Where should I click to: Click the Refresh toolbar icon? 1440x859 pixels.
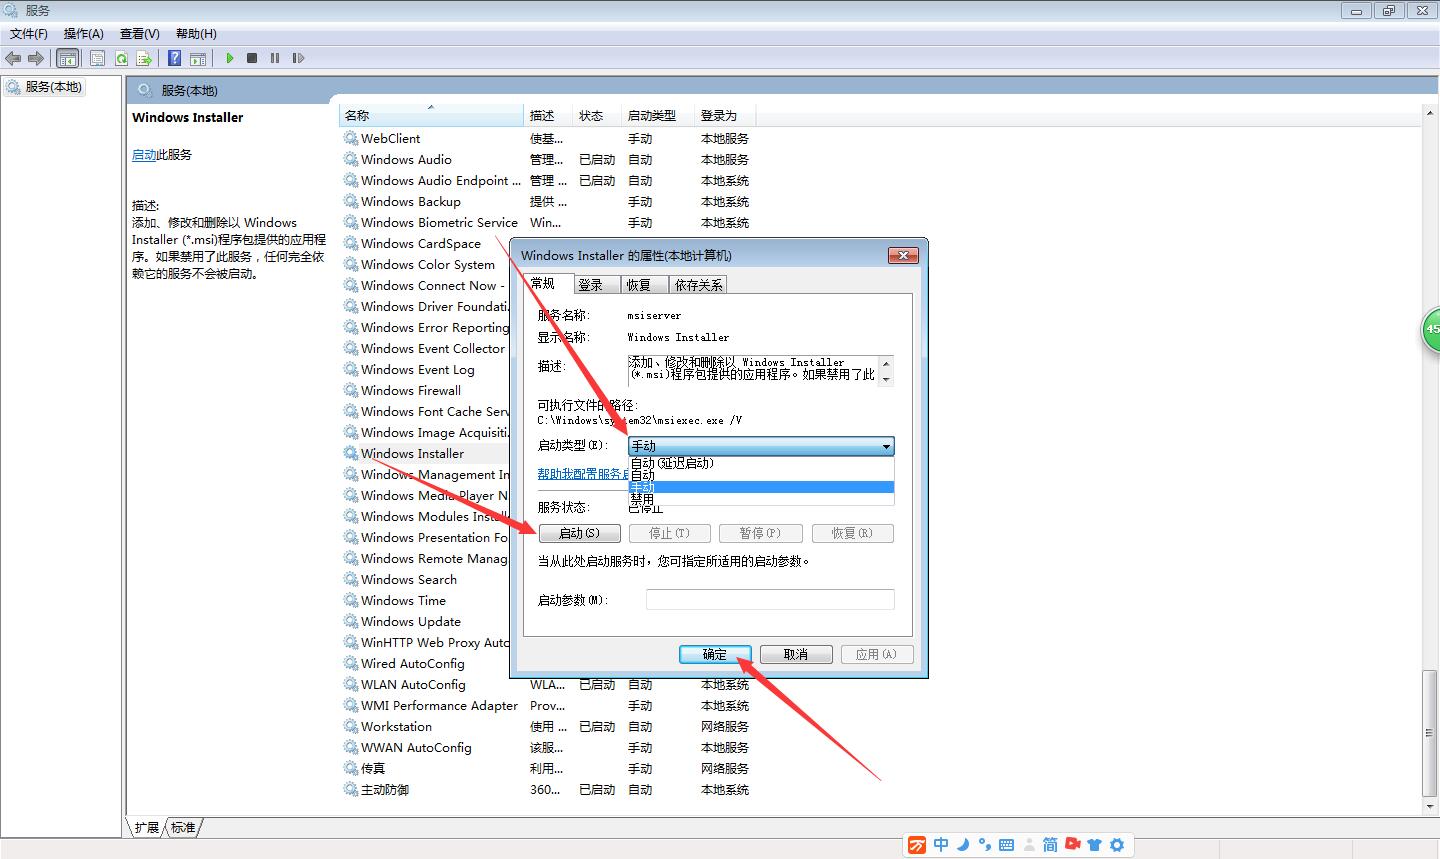pyautogui.click(x=121, y=58)
